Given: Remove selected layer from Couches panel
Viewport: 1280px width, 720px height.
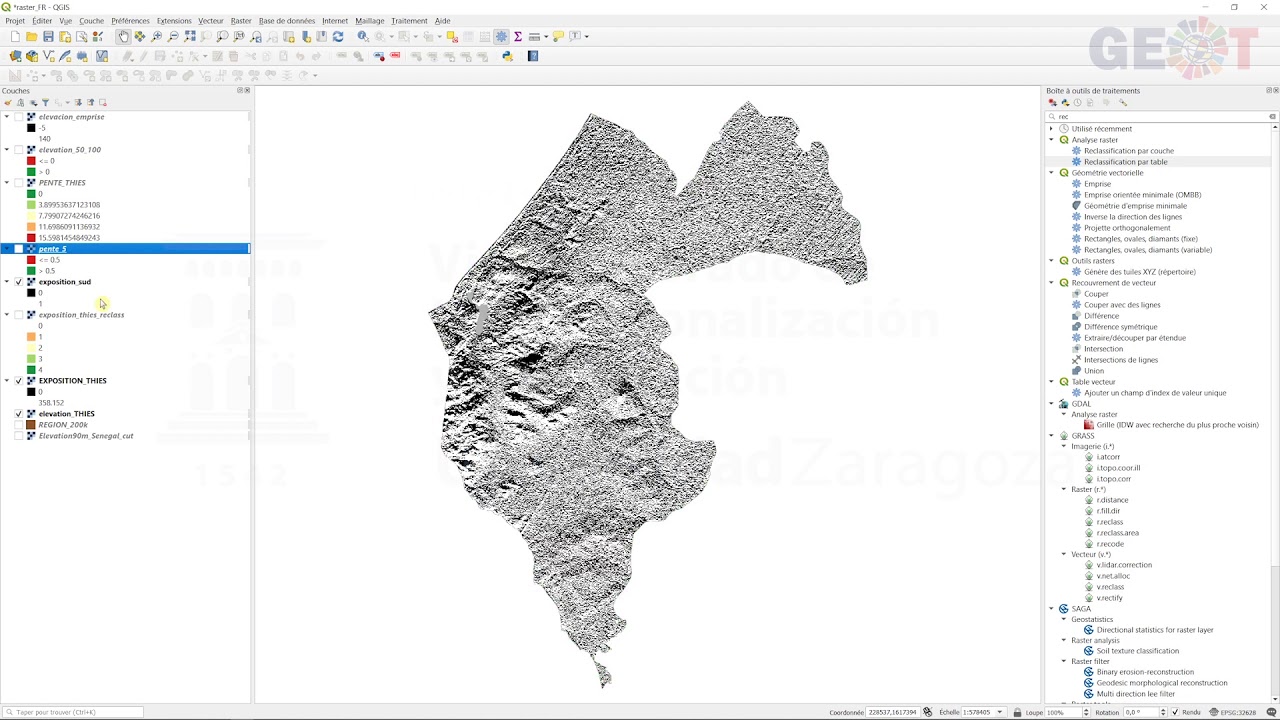Looking at the screenshot, I should tap(102, 102).
